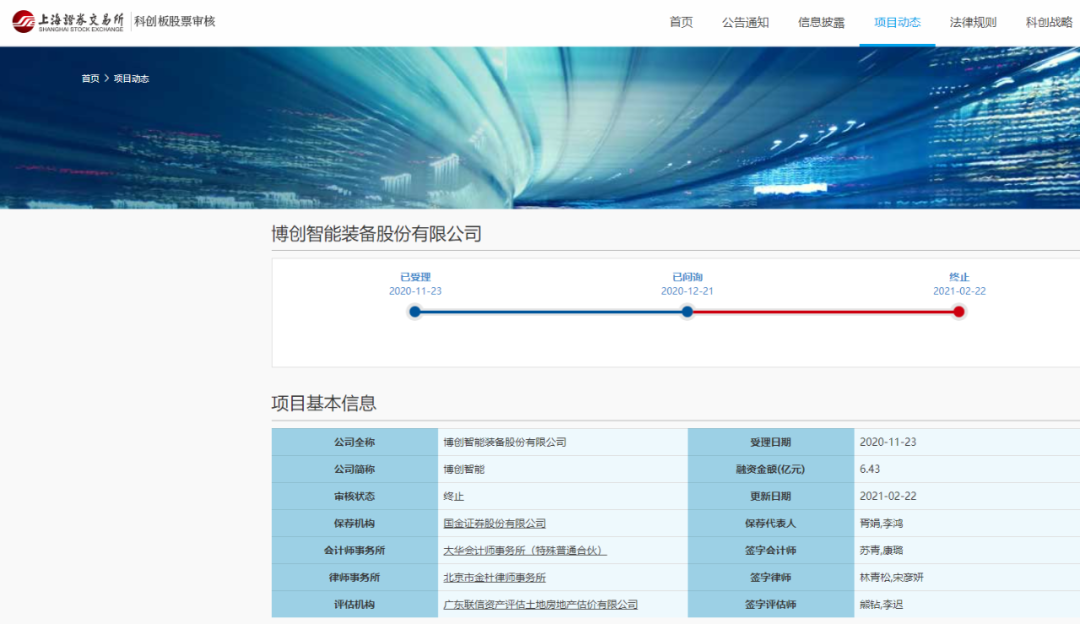This screenshot has height=624, width=1080.
Task: Click the 终止 stage label in timeline
Action: coord(959,277)
